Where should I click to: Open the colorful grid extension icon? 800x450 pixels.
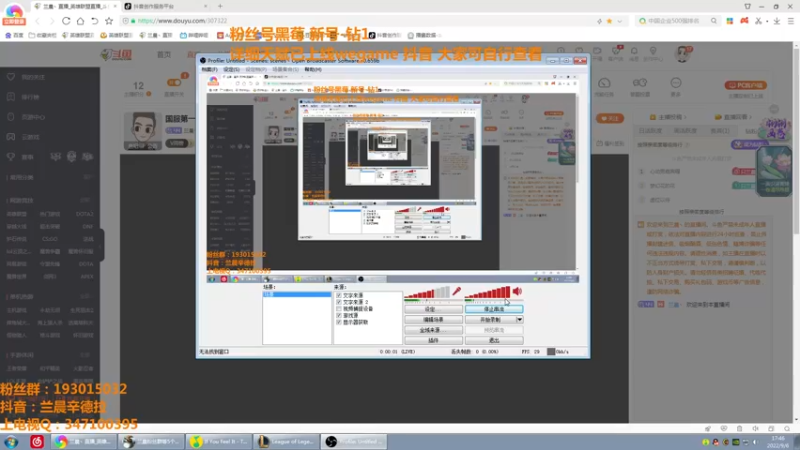click(730, 21)
